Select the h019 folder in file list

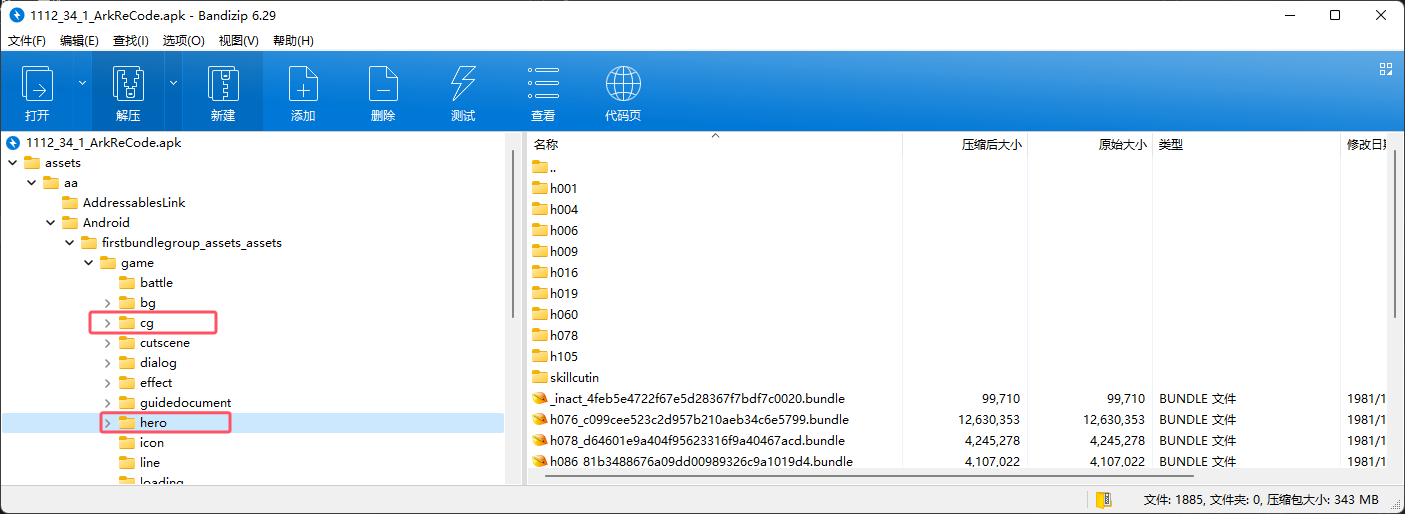point(555,293)
